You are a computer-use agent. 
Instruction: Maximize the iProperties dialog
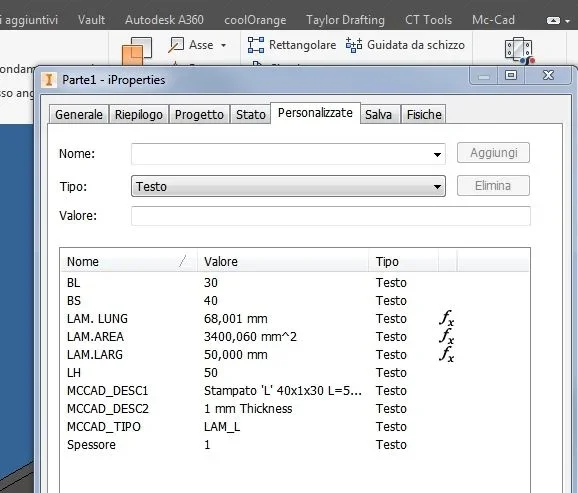click(511, 75)
